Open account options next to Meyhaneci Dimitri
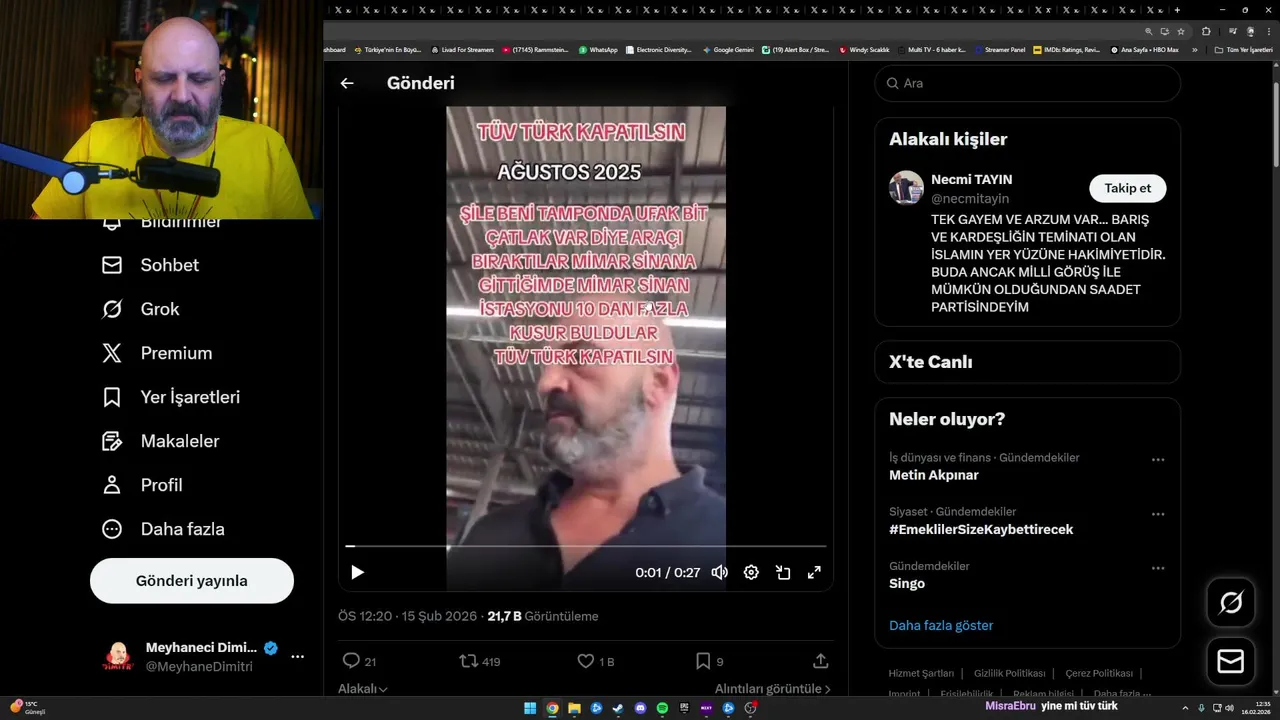 (297, 657)
